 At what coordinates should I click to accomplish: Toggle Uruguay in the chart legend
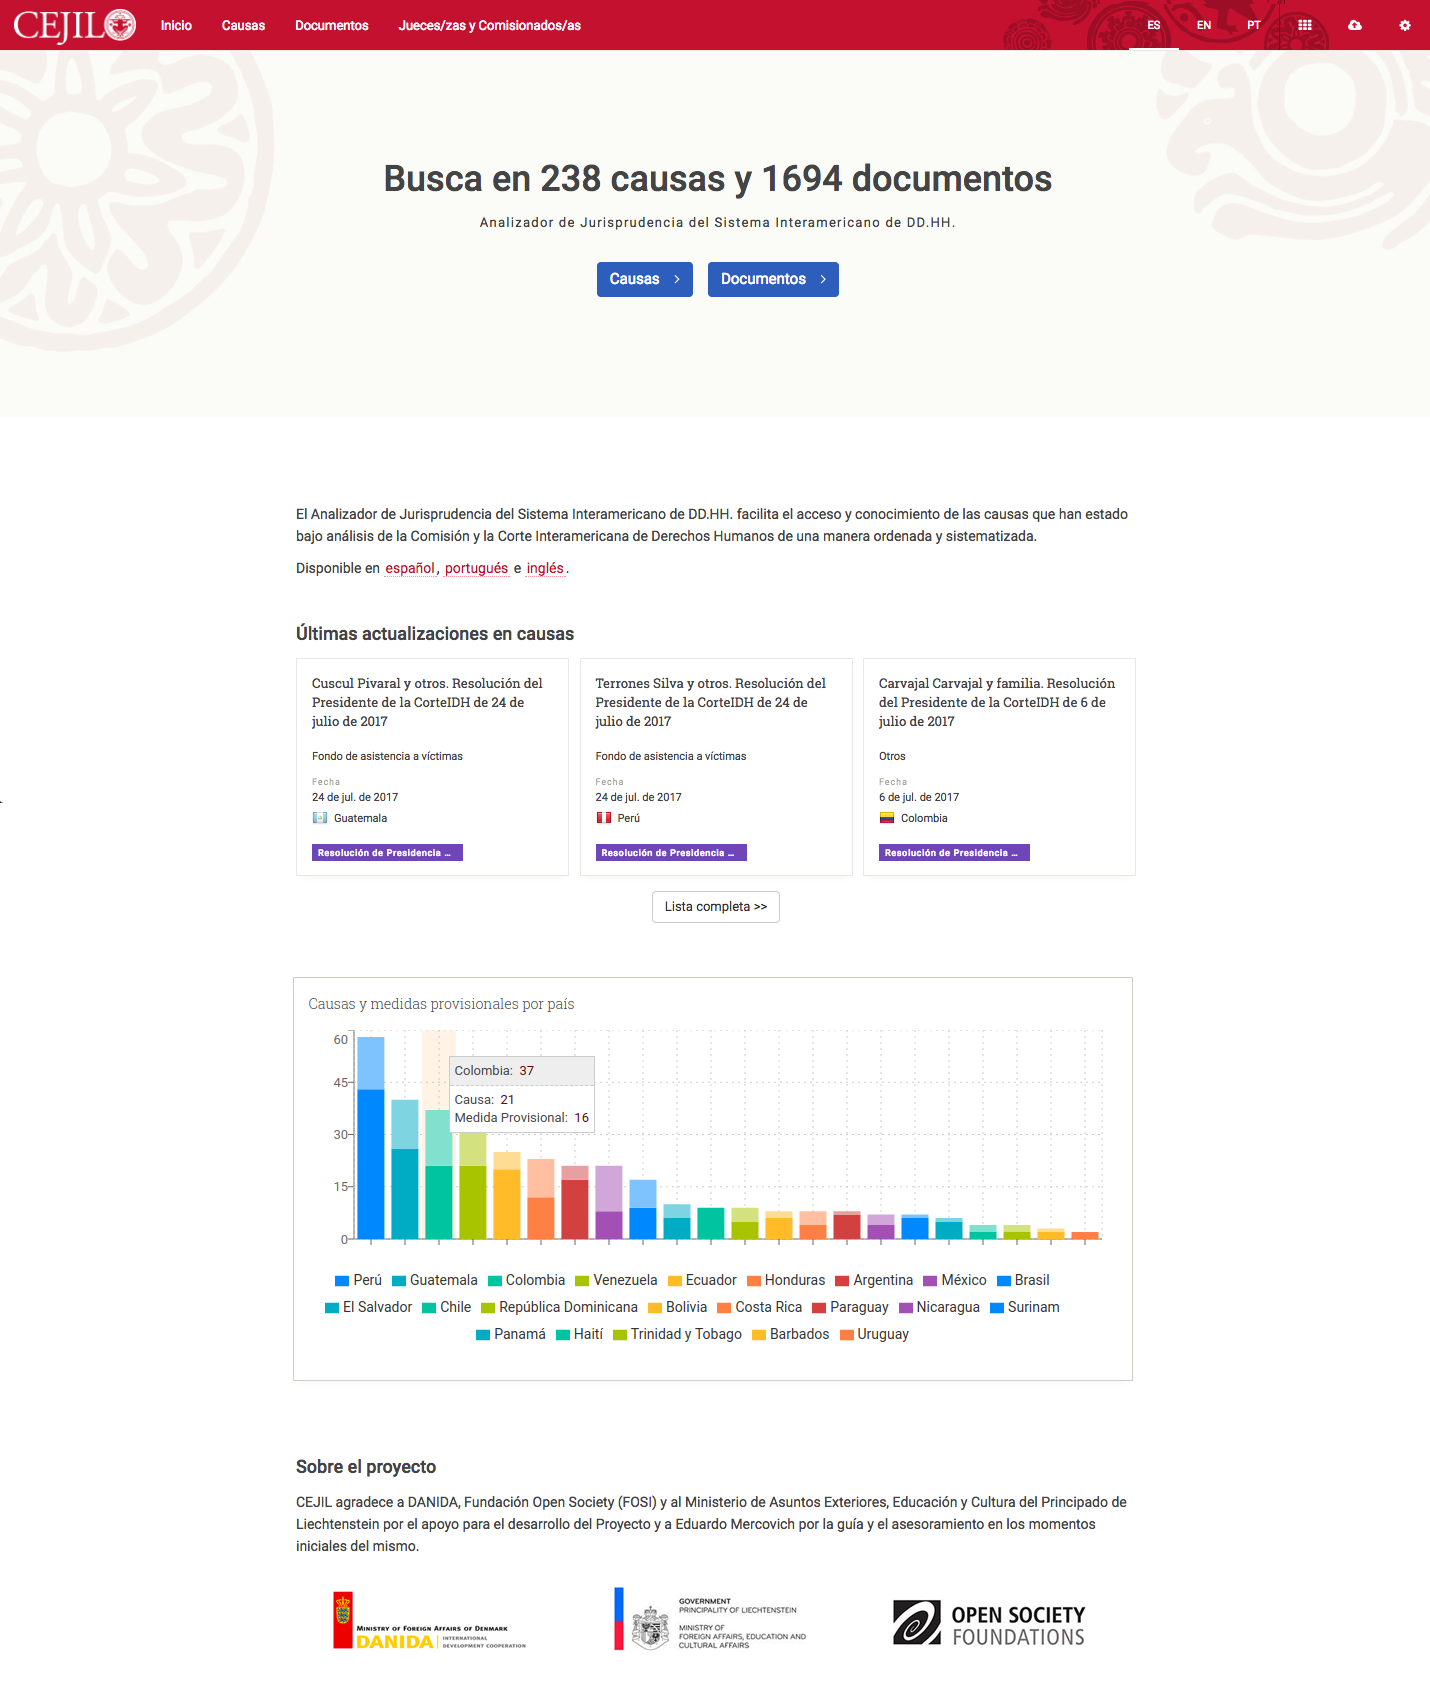coord(874,1334)
